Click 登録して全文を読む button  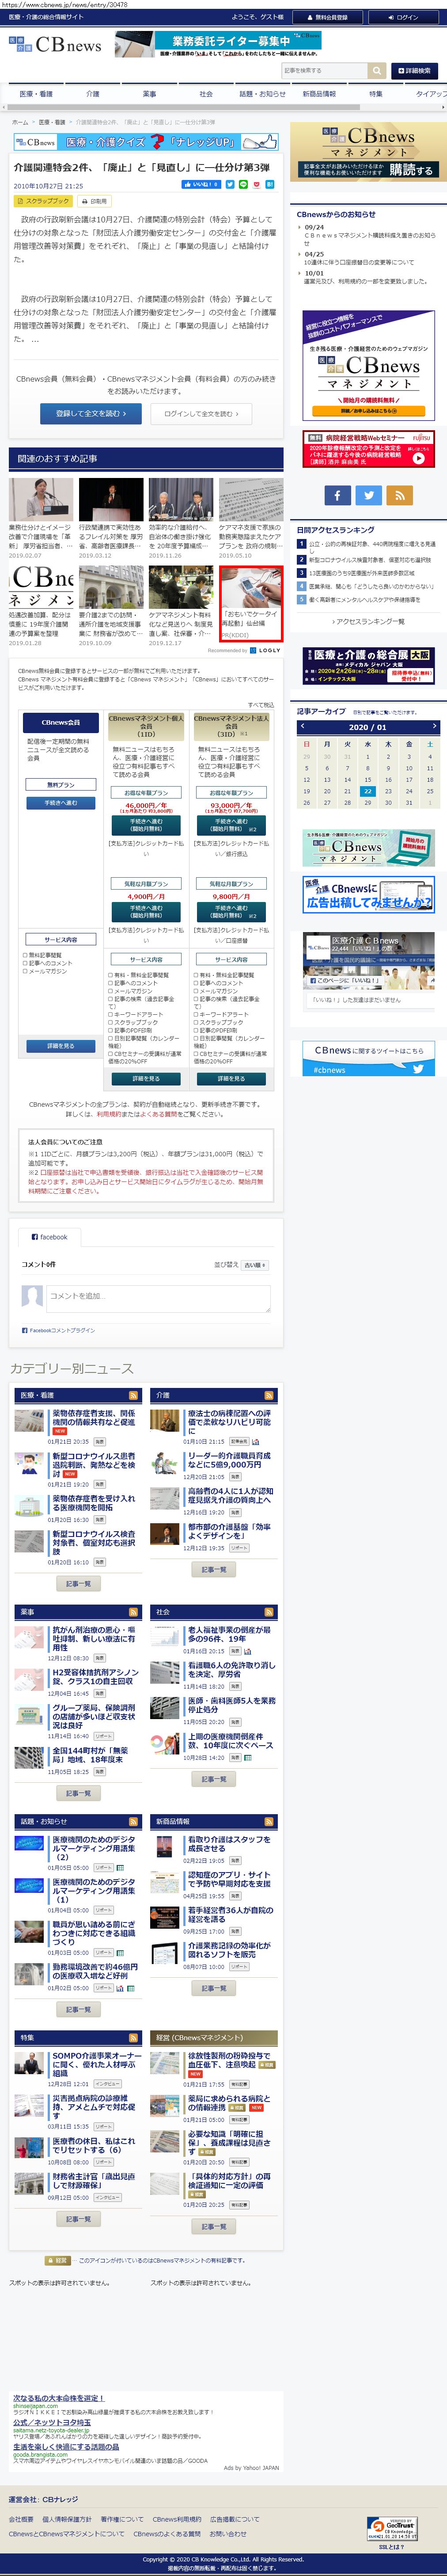tap(91, 413)
